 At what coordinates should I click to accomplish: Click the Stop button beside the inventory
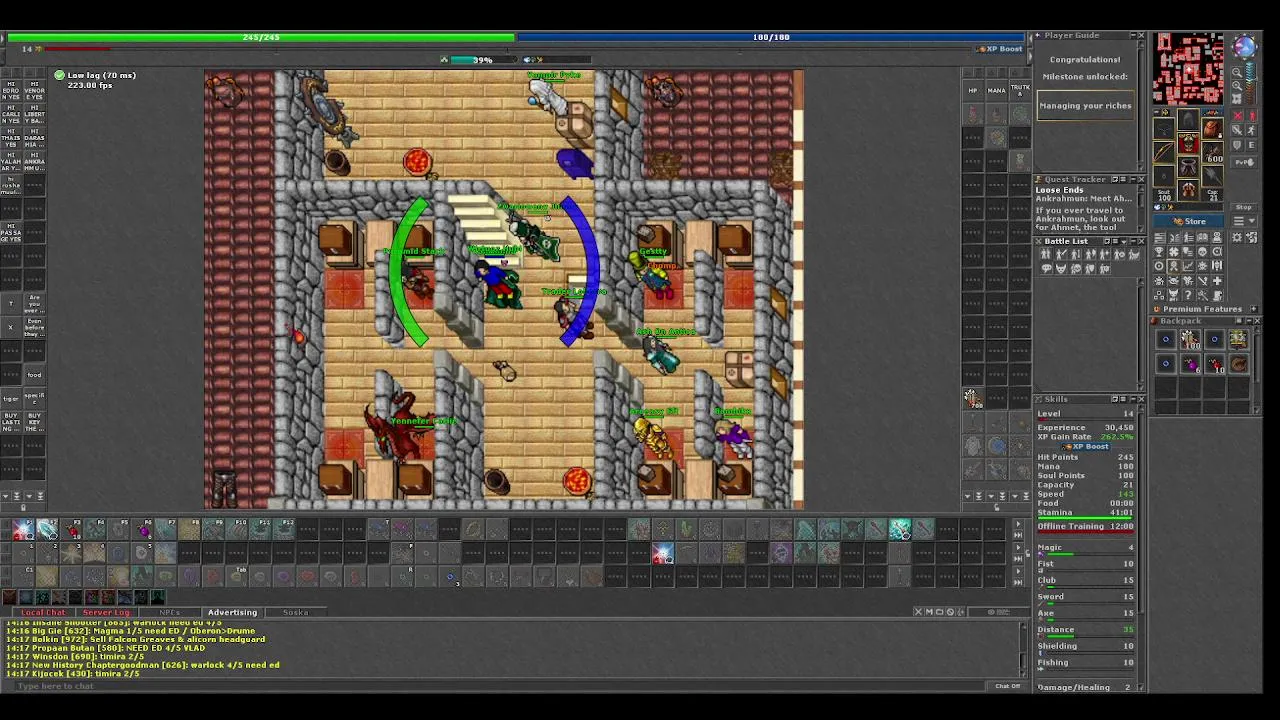[1243, 207]
